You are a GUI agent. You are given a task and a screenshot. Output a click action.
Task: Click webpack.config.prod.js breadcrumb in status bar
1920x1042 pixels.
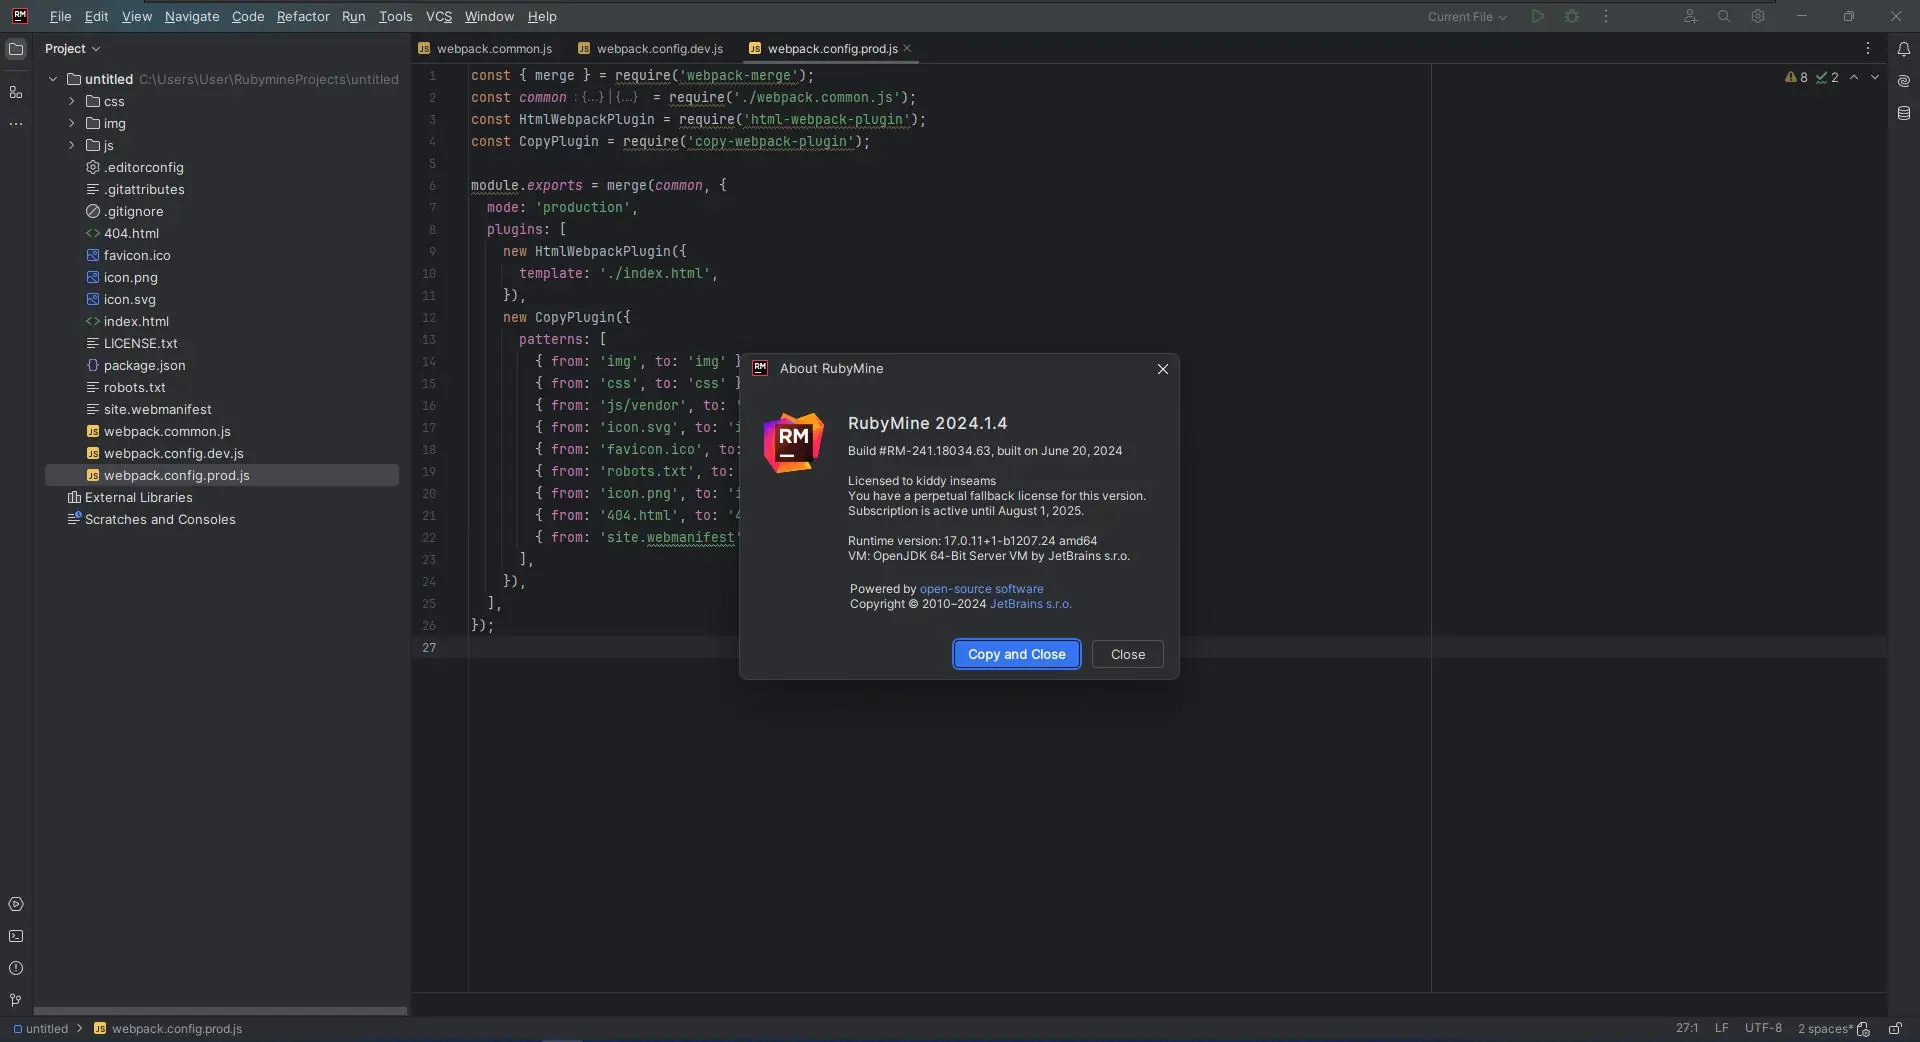click(168, 1028)
